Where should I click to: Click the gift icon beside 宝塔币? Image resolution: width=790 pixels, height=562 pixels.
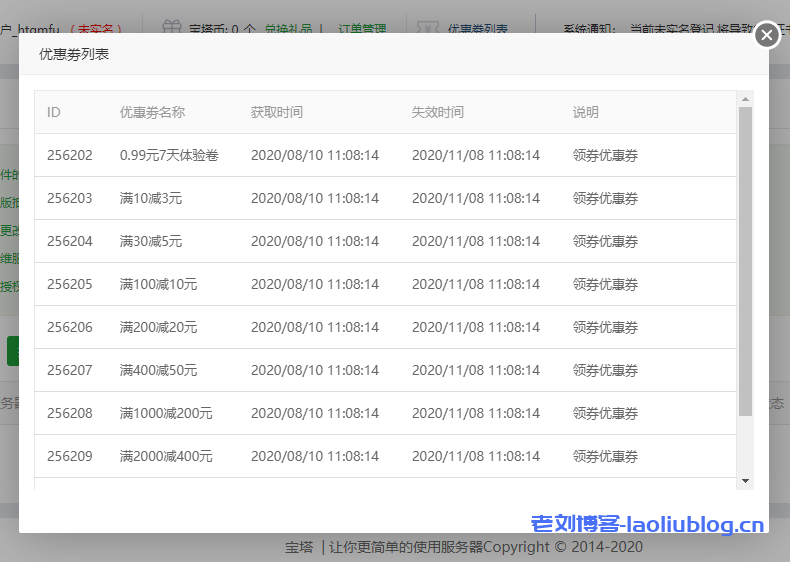(x=172, y=28)
